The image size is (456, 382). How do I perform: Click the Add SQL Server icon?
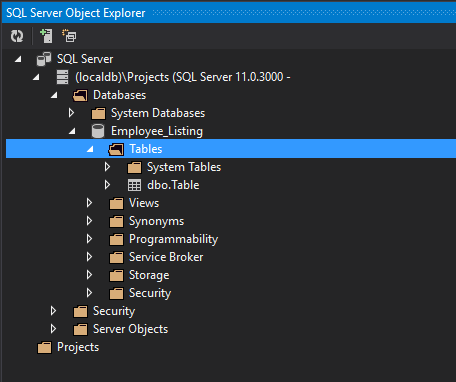pyautogui.click(x=46, y=36)
